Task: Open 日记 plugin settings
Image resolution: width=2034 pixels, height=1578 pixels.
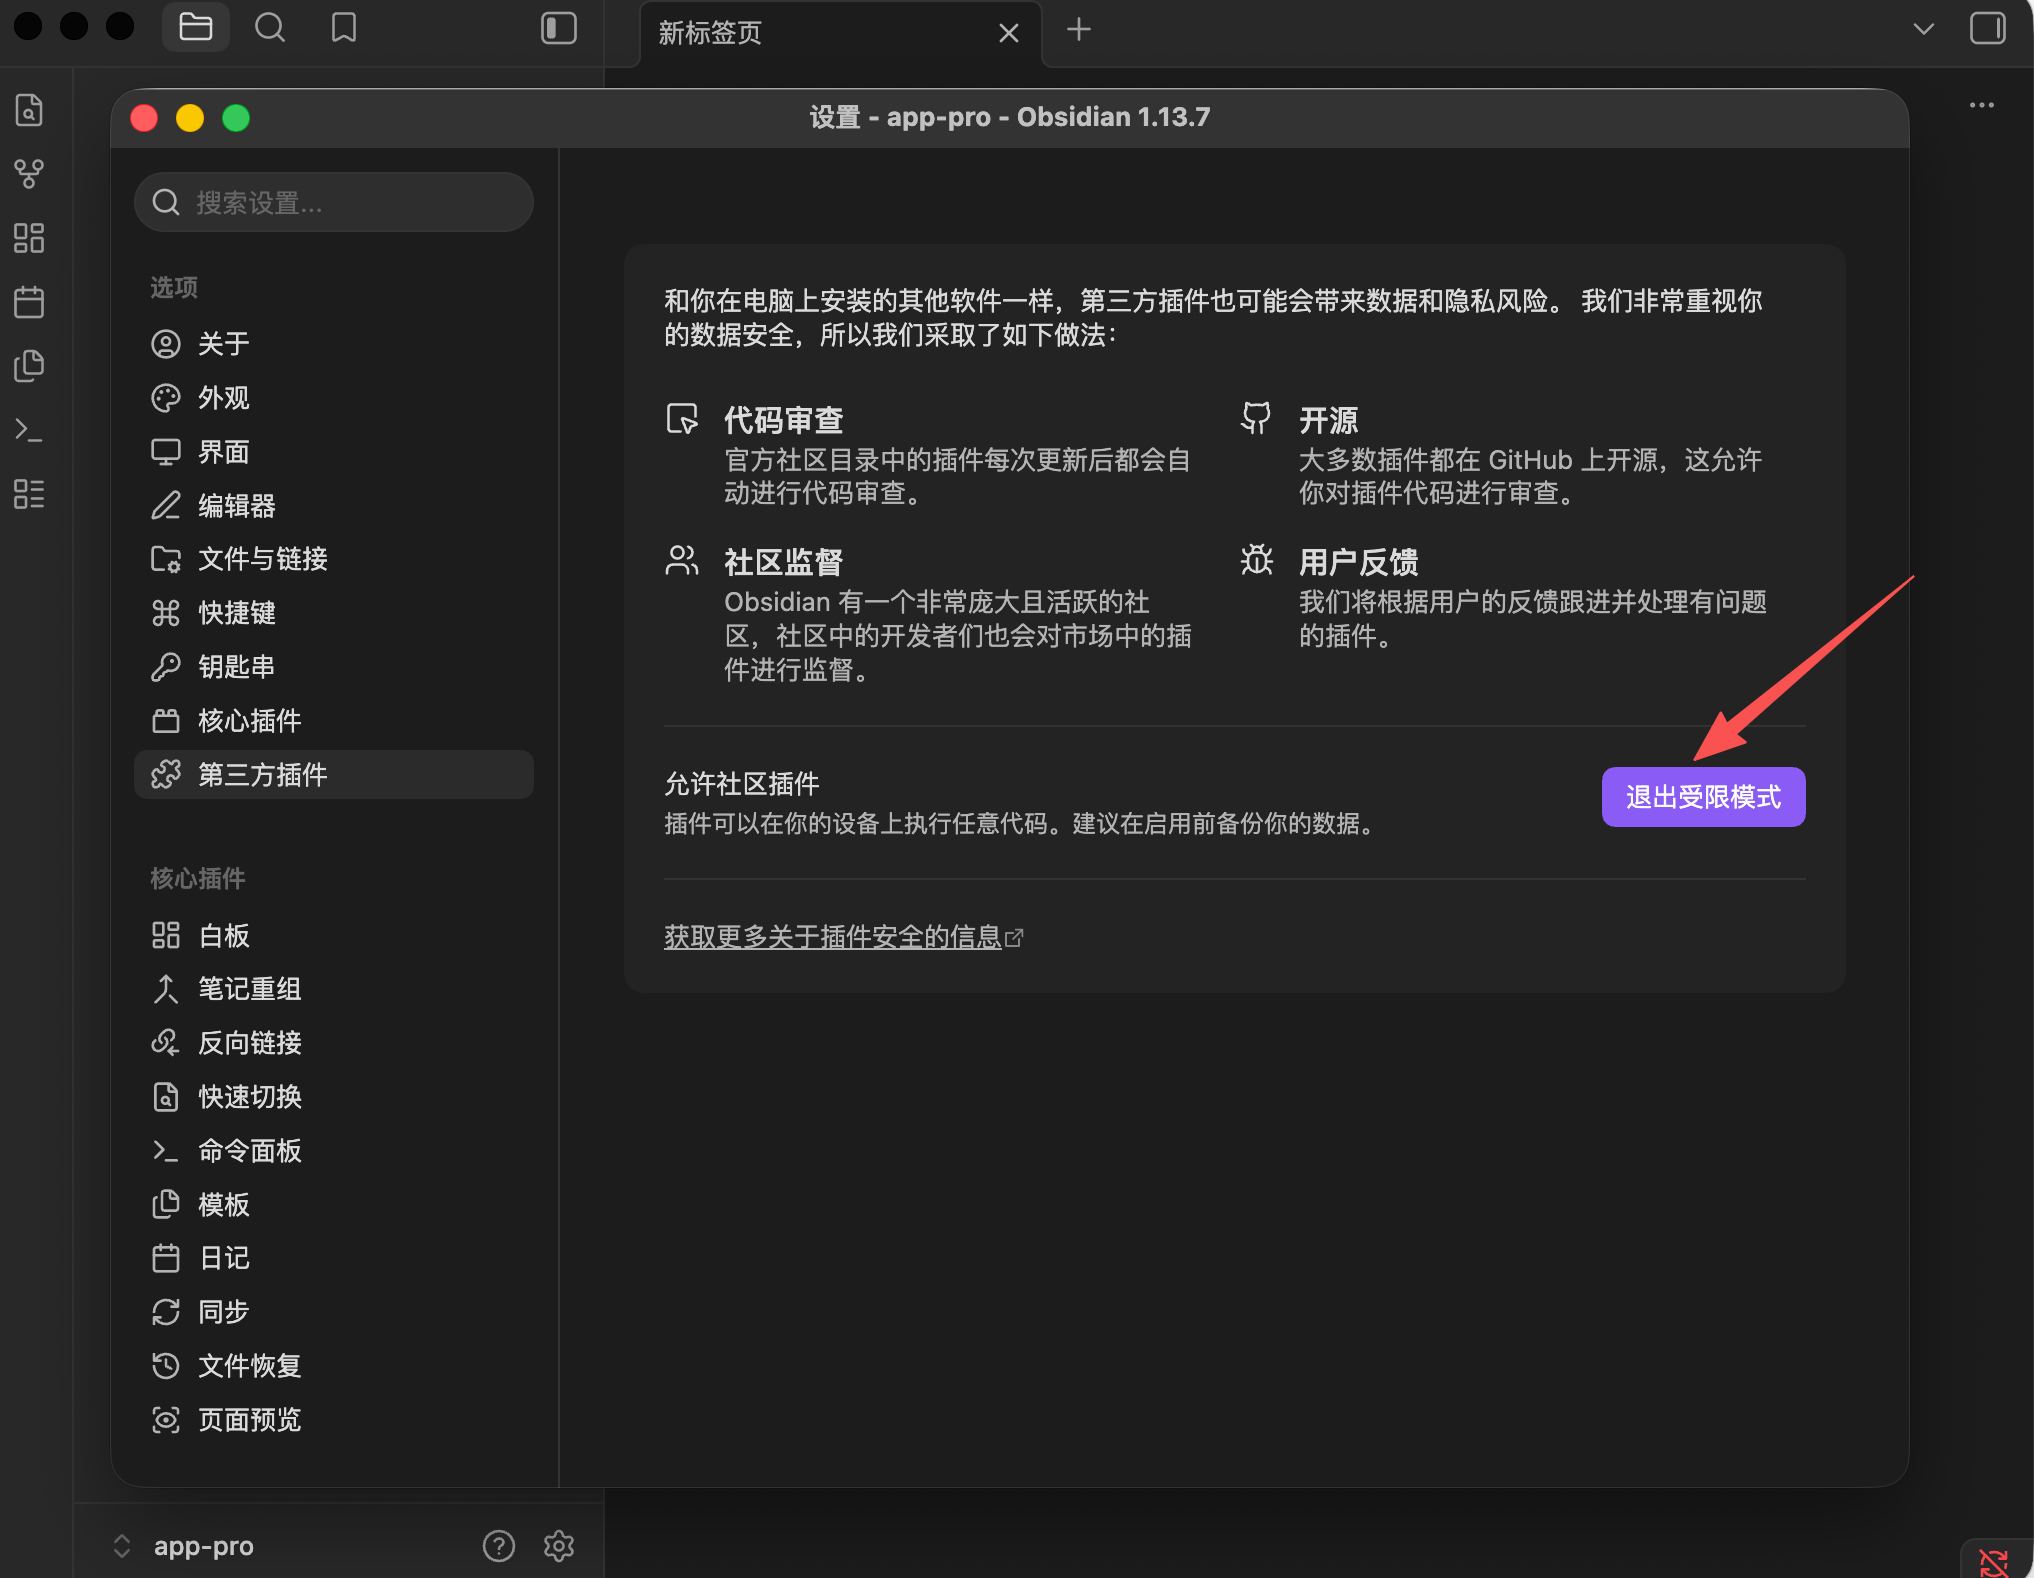Action: (x=334, y=1258)
